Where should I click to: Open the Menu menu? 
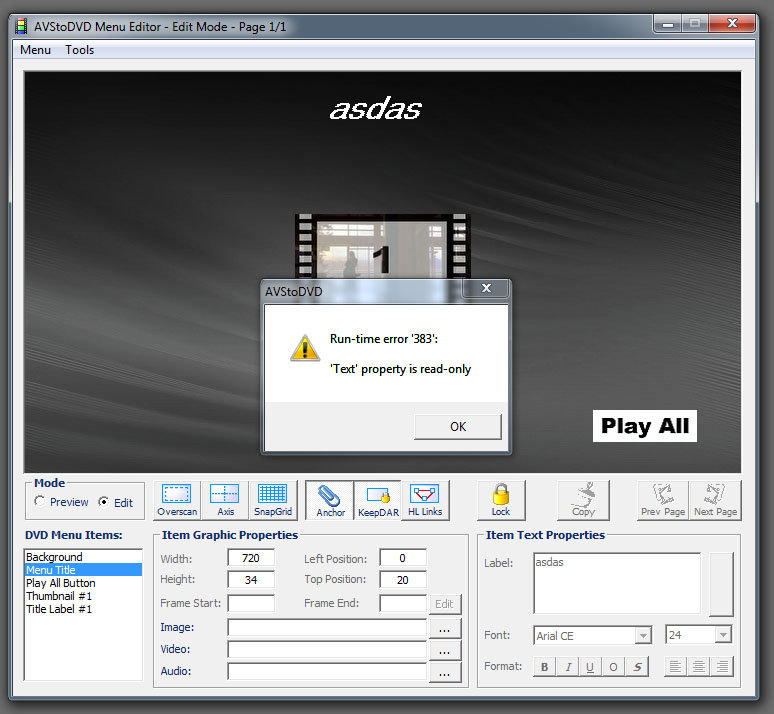36,50
